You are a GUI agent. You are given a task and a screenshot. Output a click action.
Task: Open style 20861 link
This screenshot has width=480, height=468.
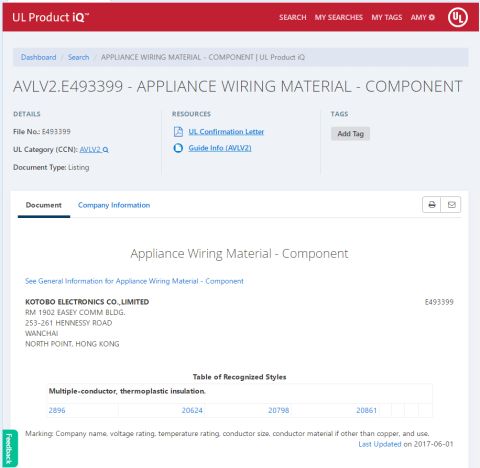coord(366,410)
